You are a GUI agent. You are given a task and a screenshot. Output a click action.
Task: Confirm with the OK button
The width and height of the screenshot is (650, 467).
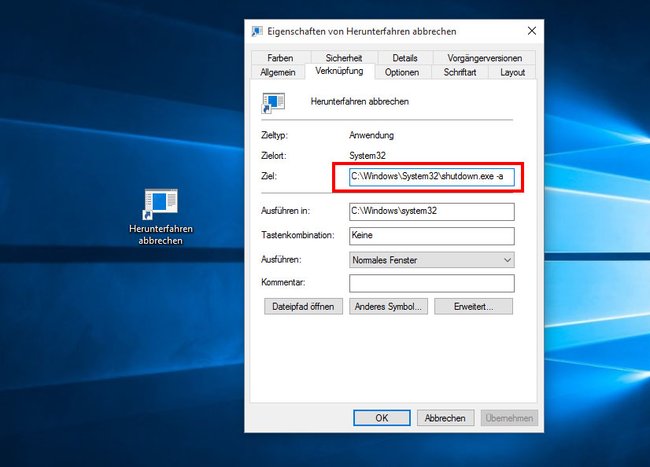[382, 418]
